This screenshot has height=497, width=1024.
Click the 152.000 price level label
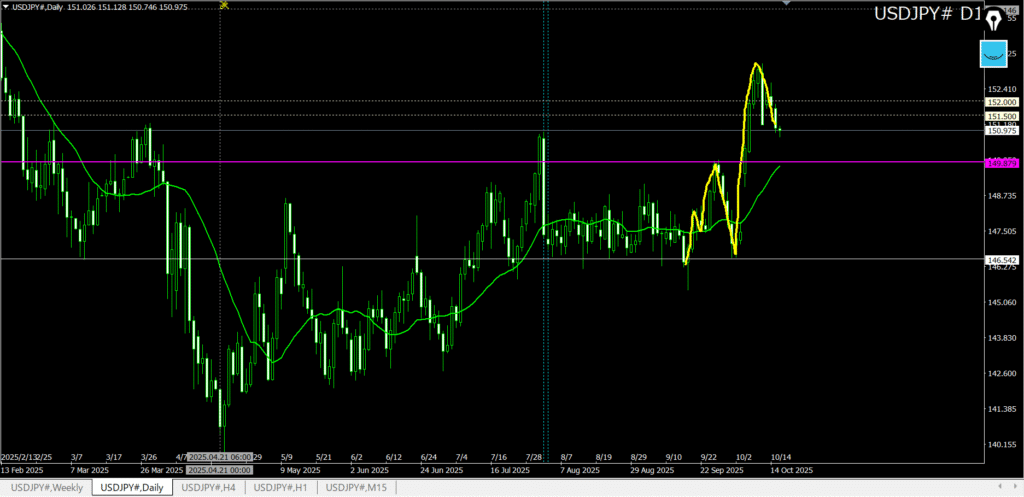pos(1001,102)
